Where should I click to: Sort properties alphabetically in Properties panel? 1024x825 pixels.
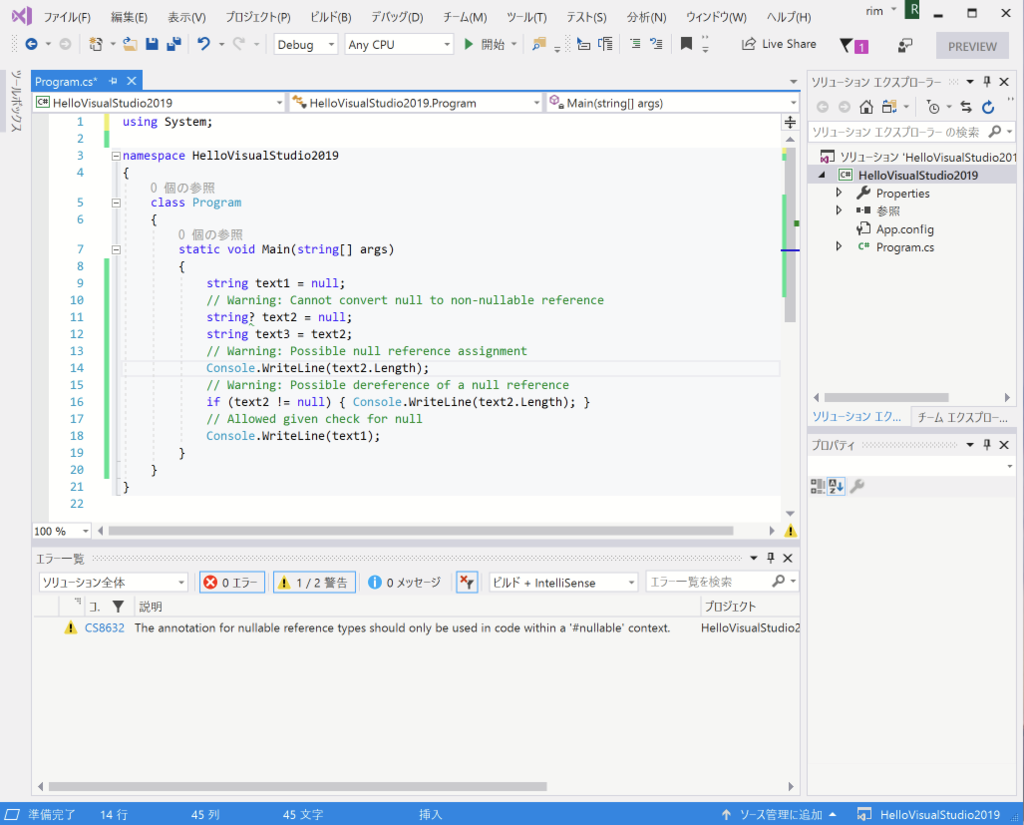pyautogui.click(x=837, y=486)
